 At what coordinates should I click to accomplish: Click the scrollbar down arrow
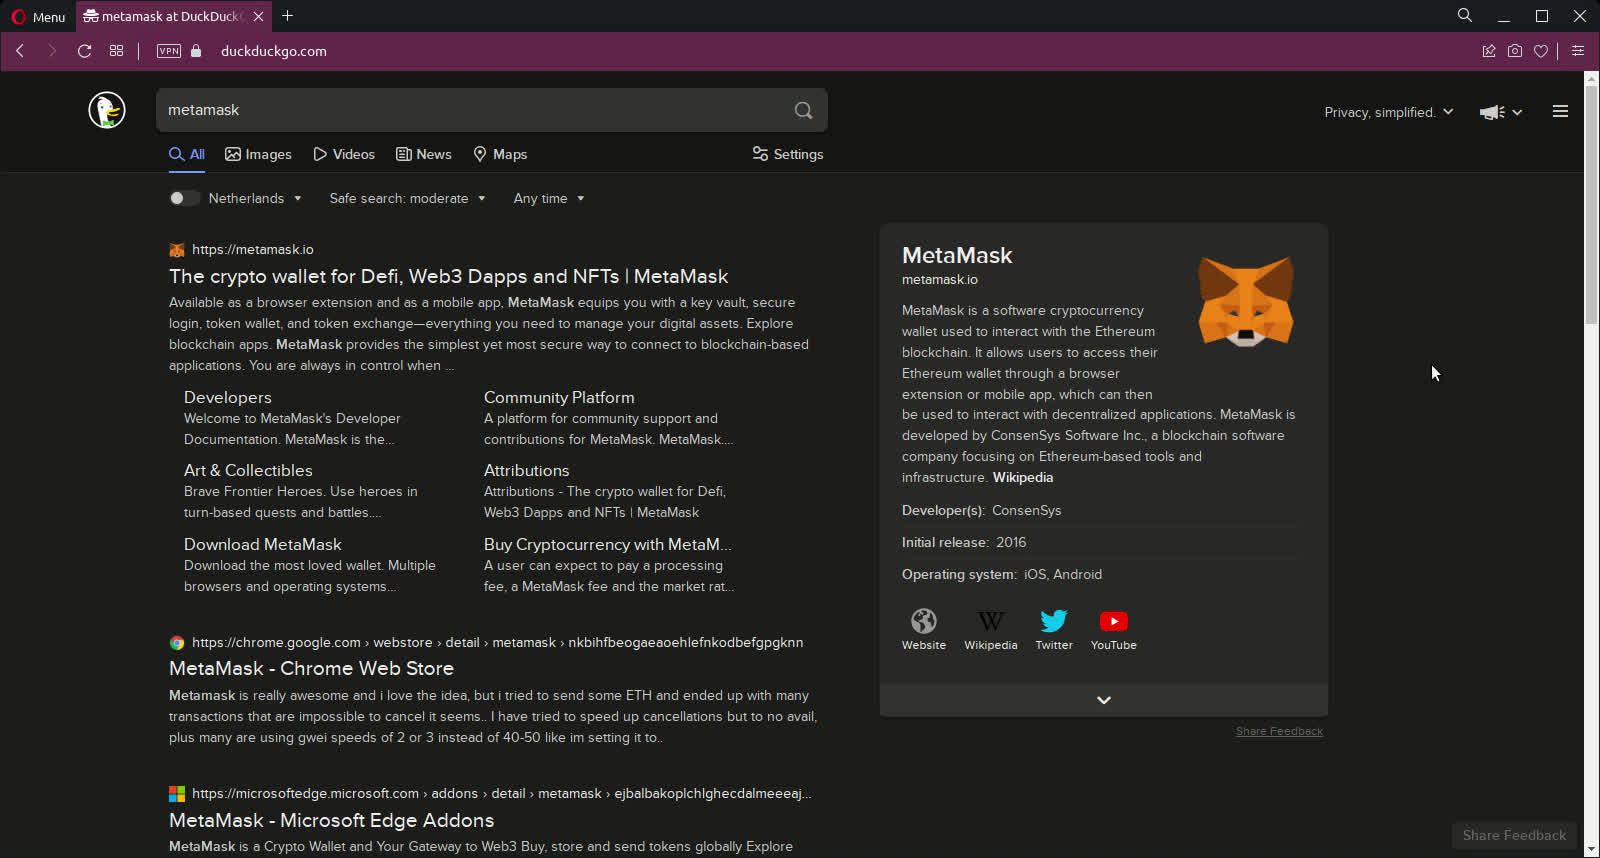pyautogui.click(x=1592, y=849)
